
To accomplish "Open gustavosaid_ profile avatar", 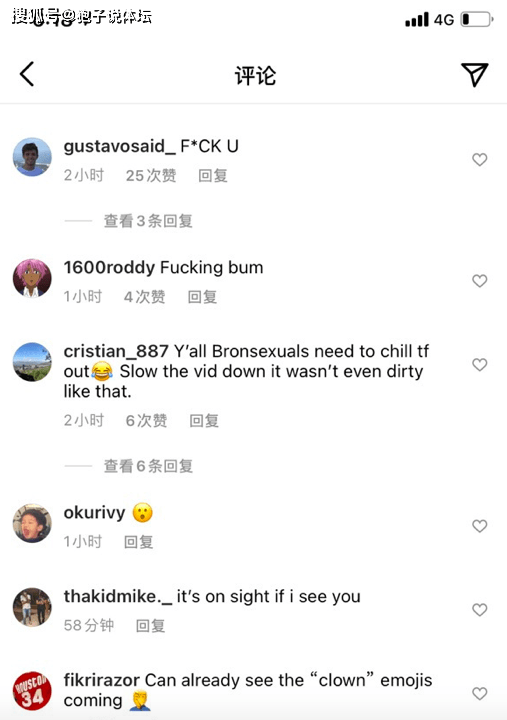I will click(32, 157).
